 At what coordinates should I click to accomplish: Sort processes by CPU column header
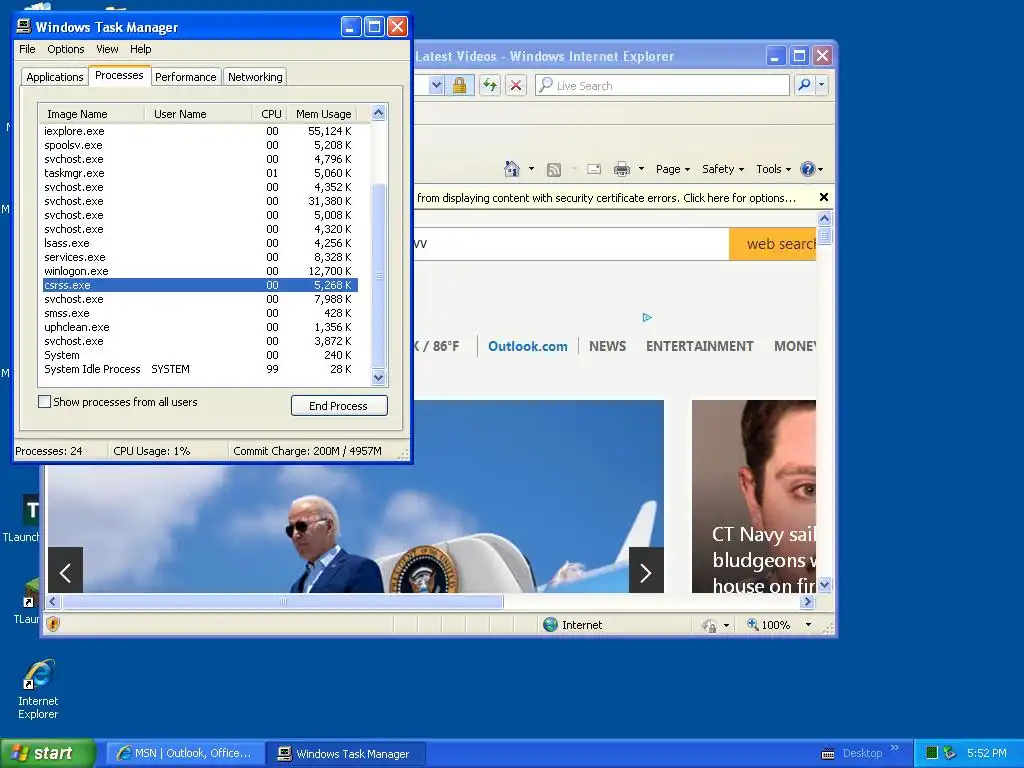(x=270, y=114)
